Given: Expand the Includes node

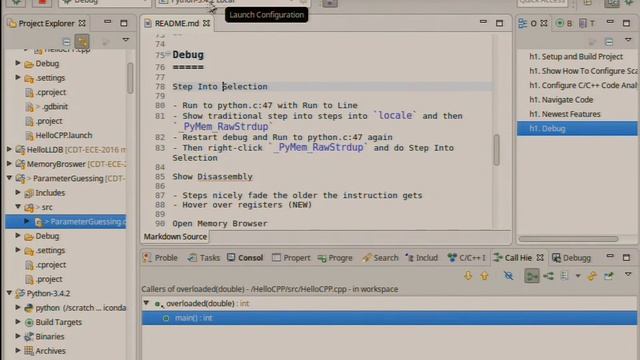Looking at the screenshot, I should [x=18, y=192].
